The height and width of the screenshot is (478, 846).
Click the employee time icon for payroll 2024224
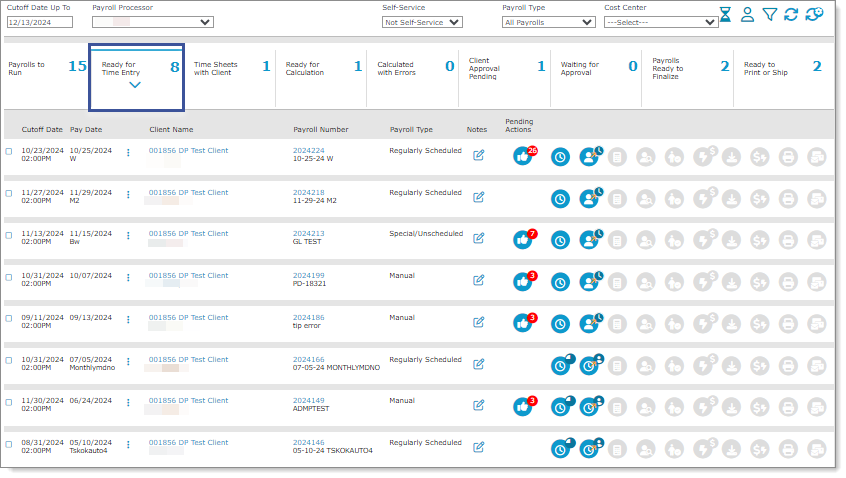[589, 156]
